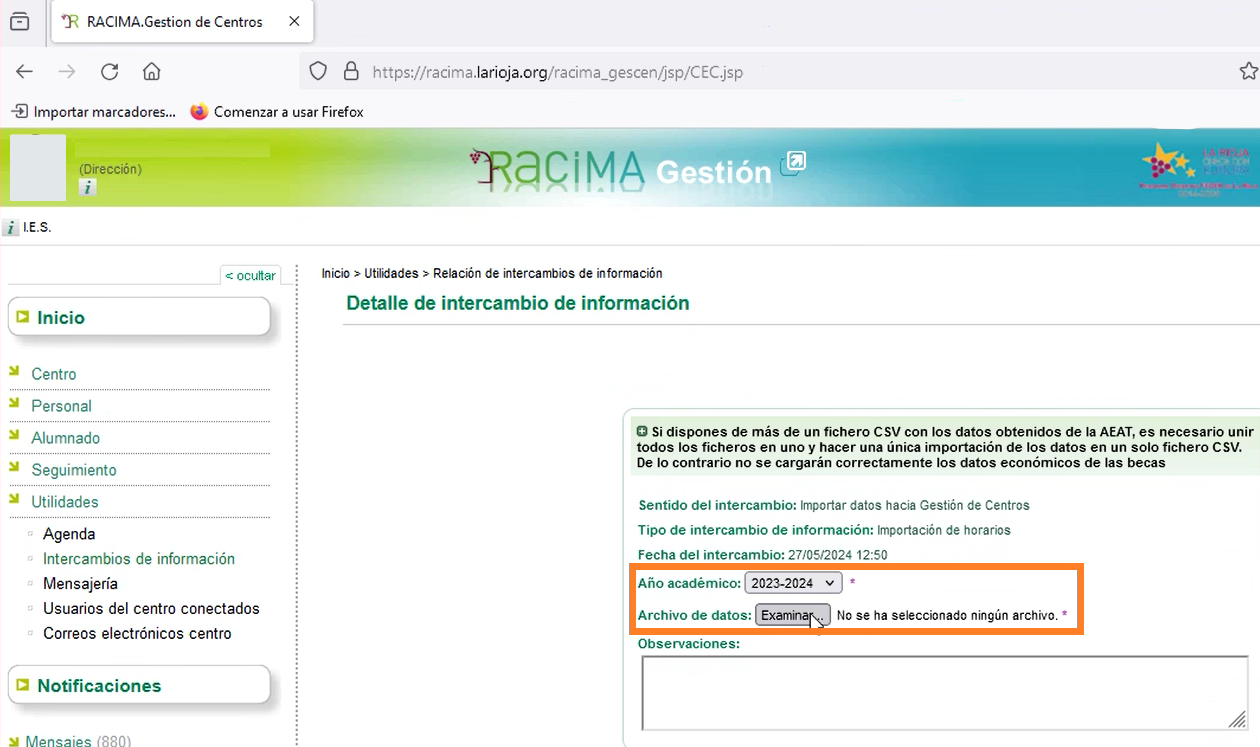Click the user avatar placeholder

38,168
